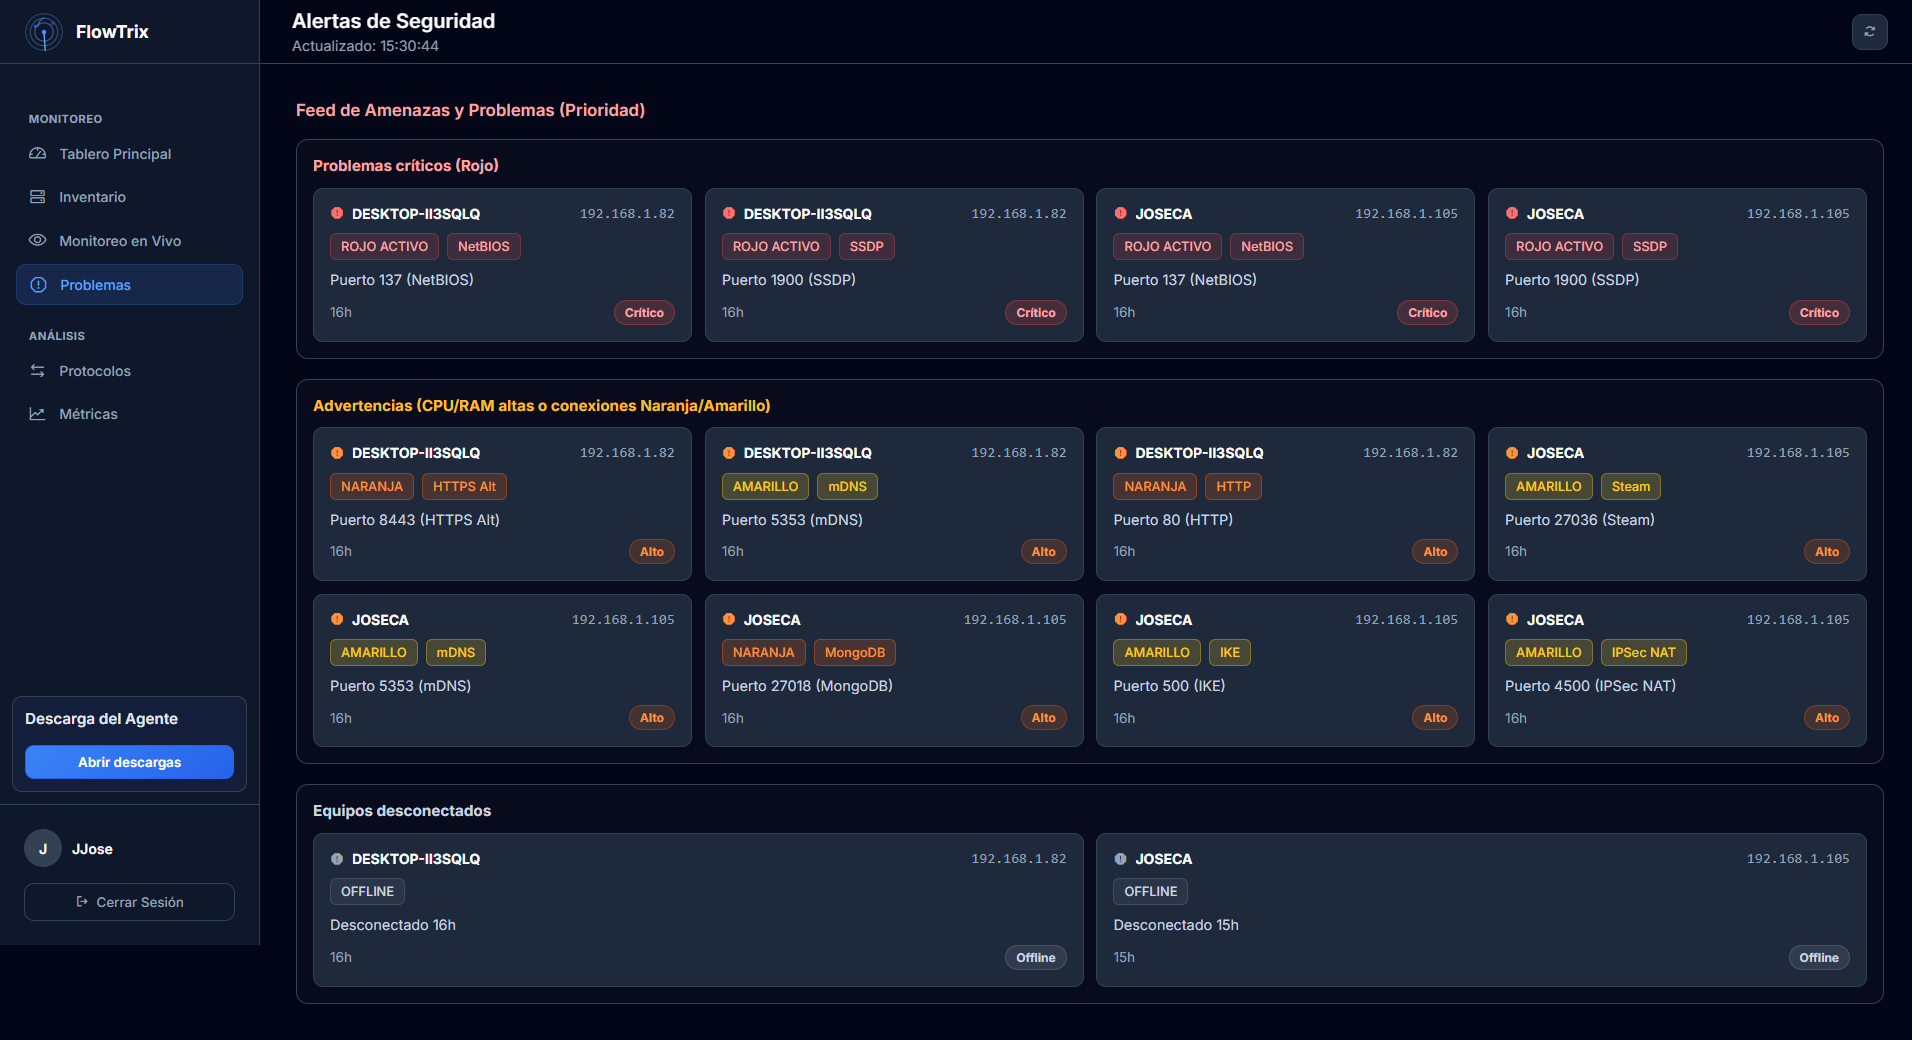This screenshot has width=1912, height=1040.
Task: Click the refresh icon in top-right corner
Action: (x=1869, y=32)
